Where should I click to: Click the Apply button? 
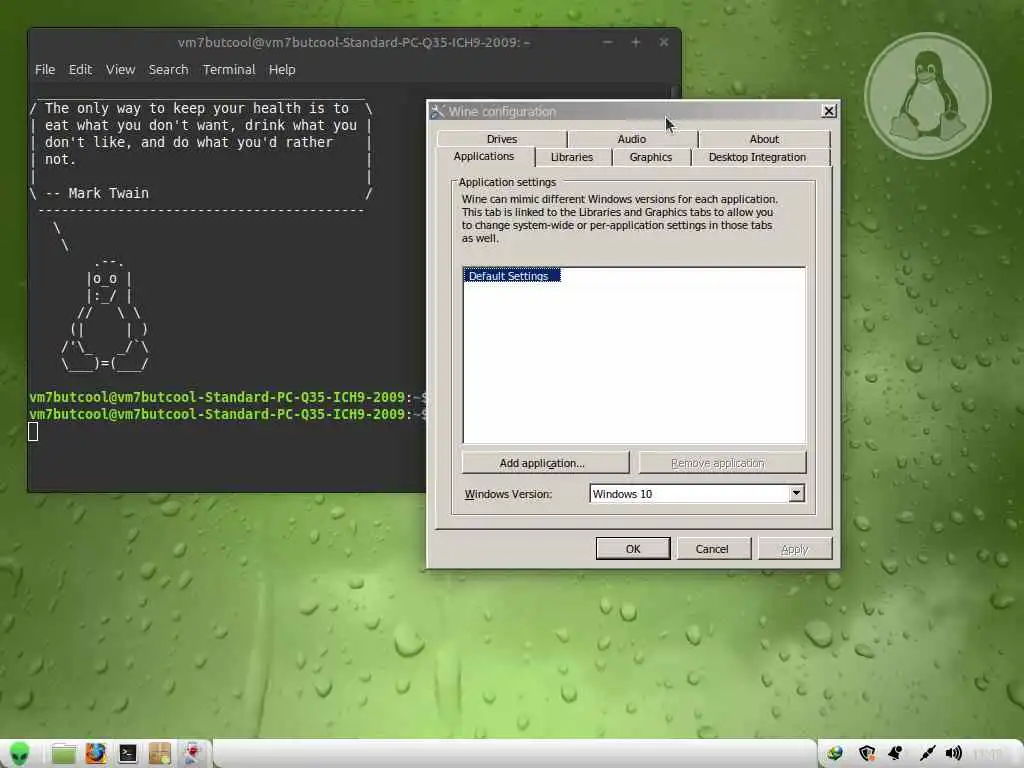pos(795,549)
